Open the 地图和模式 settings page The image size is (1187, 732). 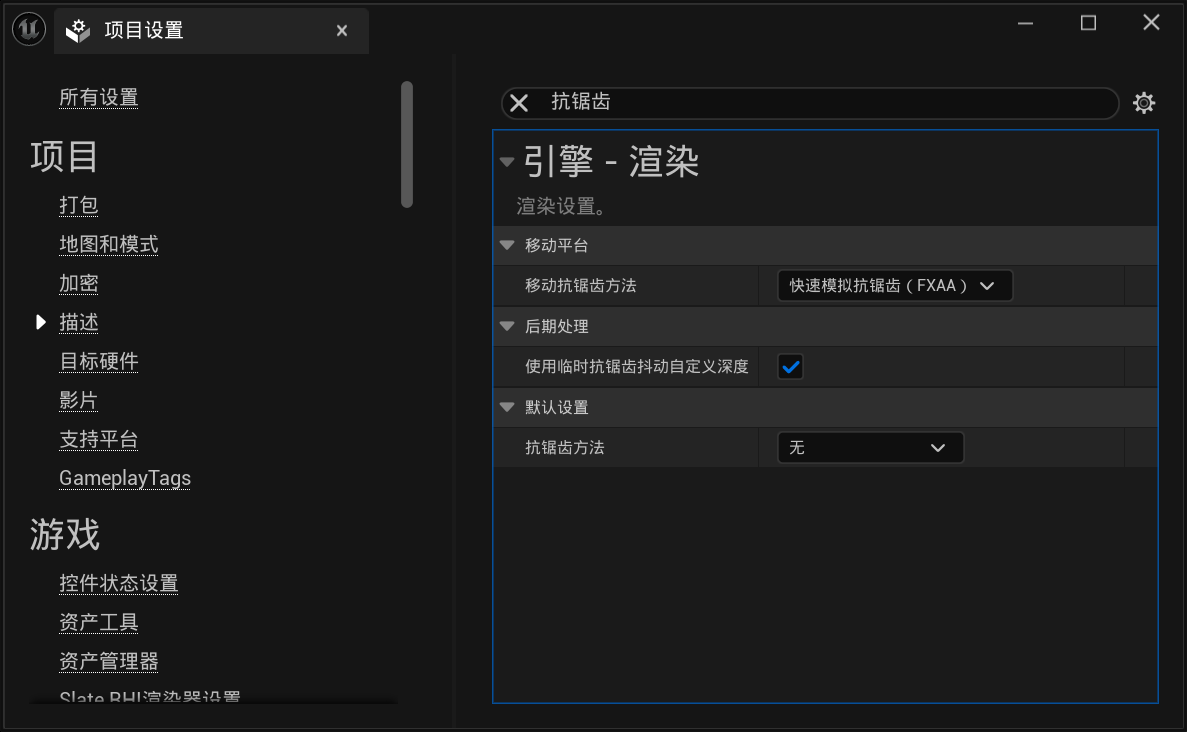click(x=109, y=245)
